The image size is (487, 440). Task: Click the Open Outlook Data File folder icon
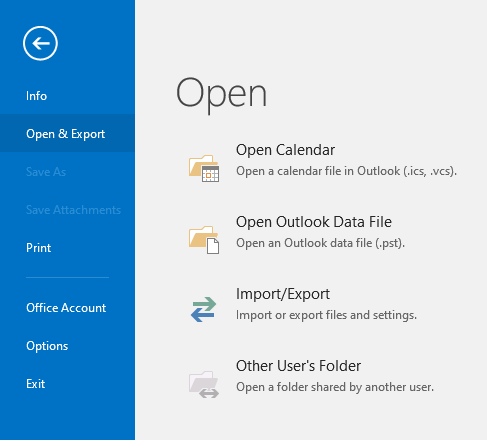pos(204,240)
